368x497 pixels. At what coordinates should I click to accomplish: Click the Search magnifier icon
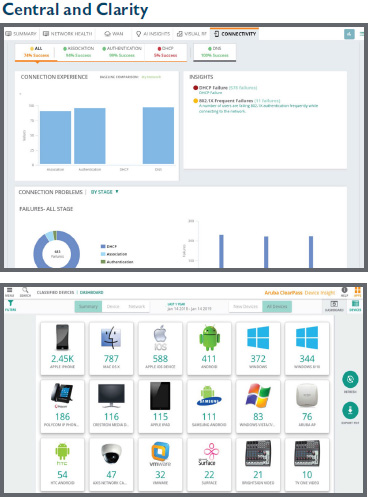click(x=25, y=290)
